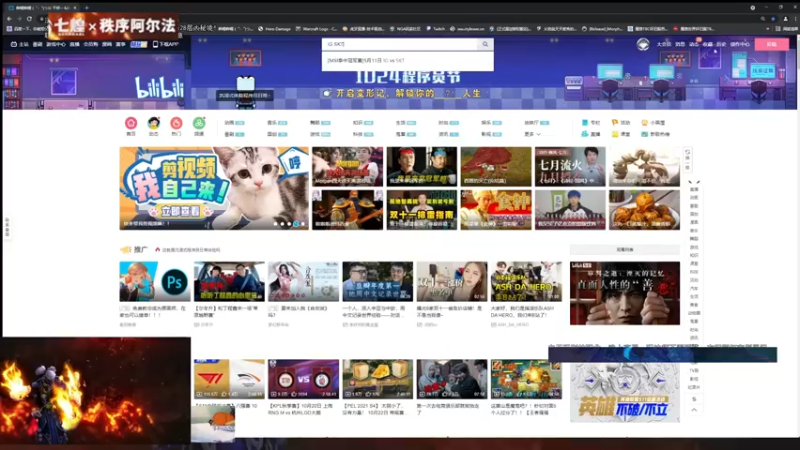Open the cat 剪视频我自己来 carousel banner
800x450 pixels.
214,188
